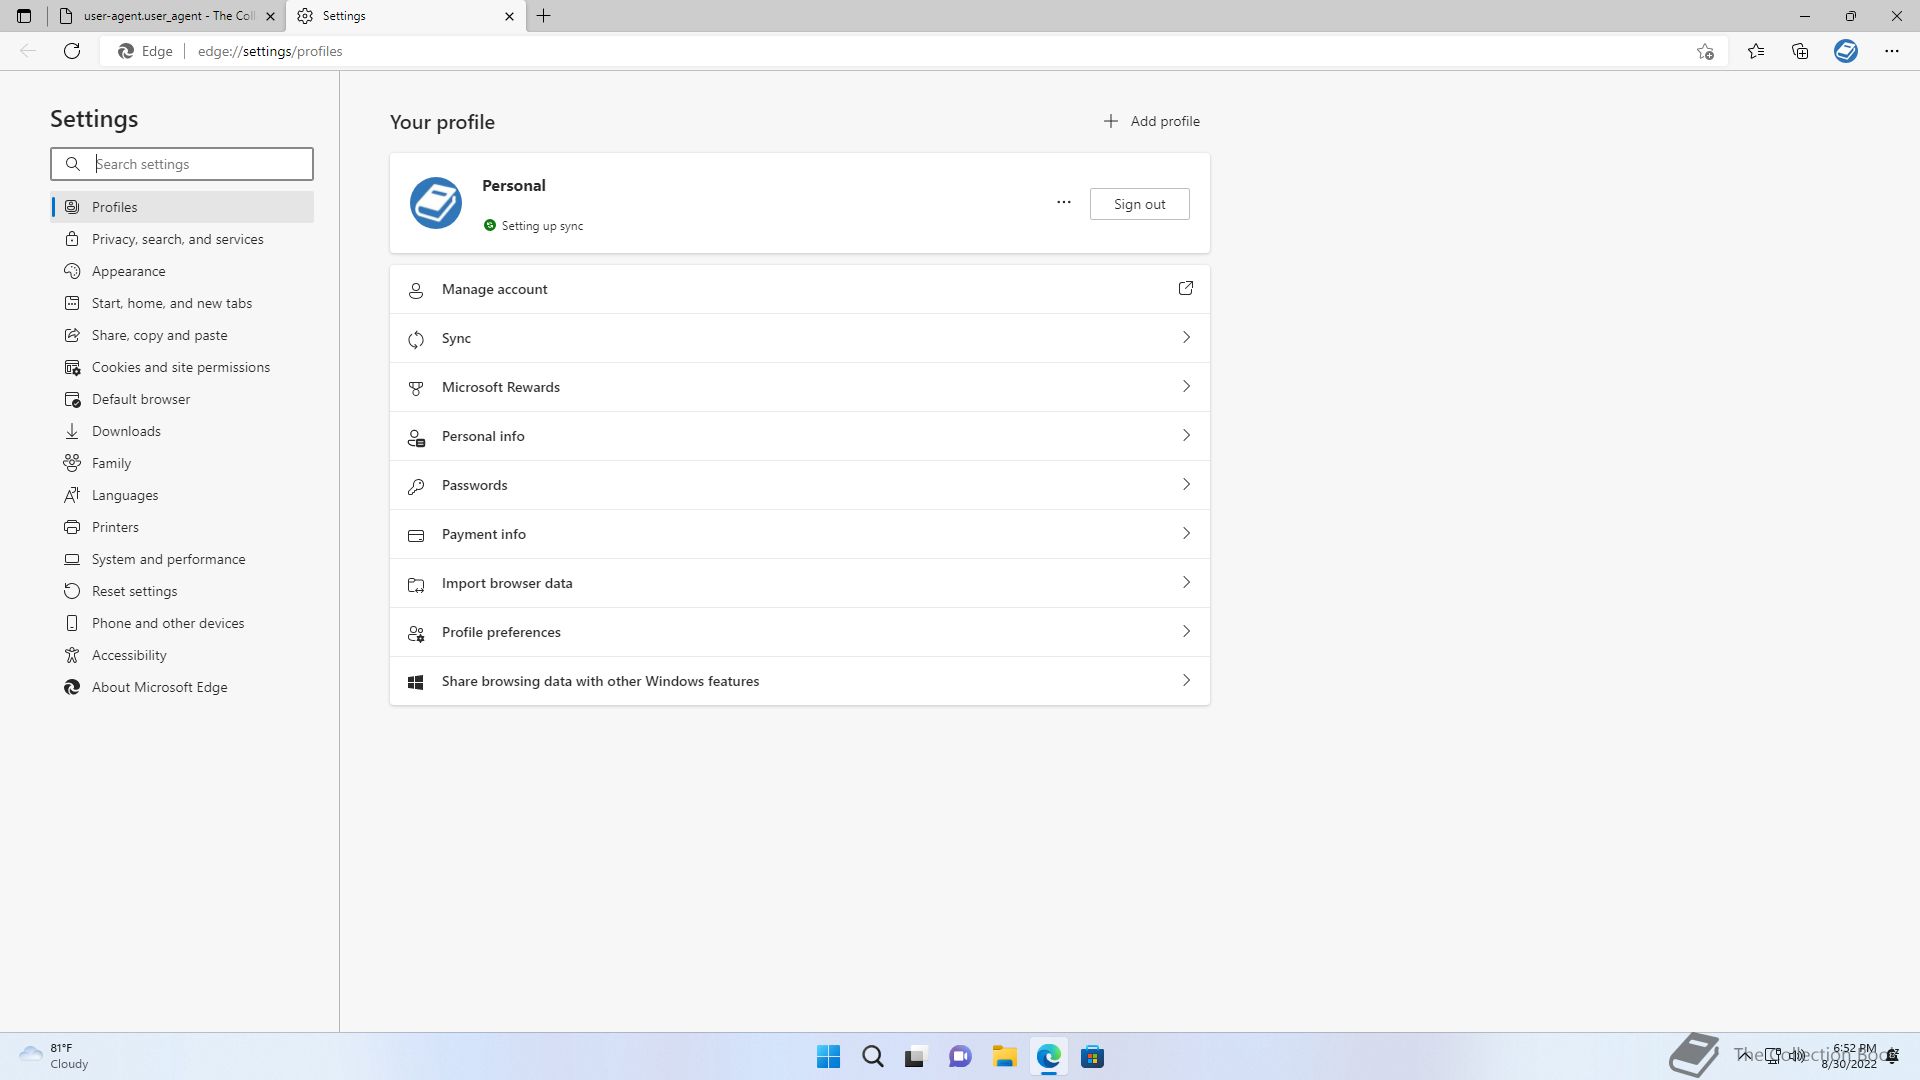The image size is (1920, 1080).
Task: Click Setting up sync status text
Action: 542,226
